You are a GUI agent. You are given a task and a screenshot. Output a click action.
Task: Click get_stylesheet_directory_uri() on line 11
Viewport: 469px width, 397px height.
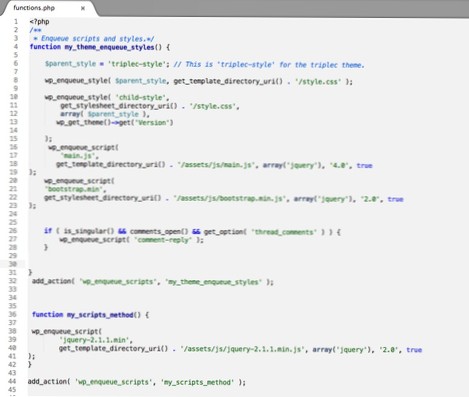pyautogui.click(x=119, y=106)
